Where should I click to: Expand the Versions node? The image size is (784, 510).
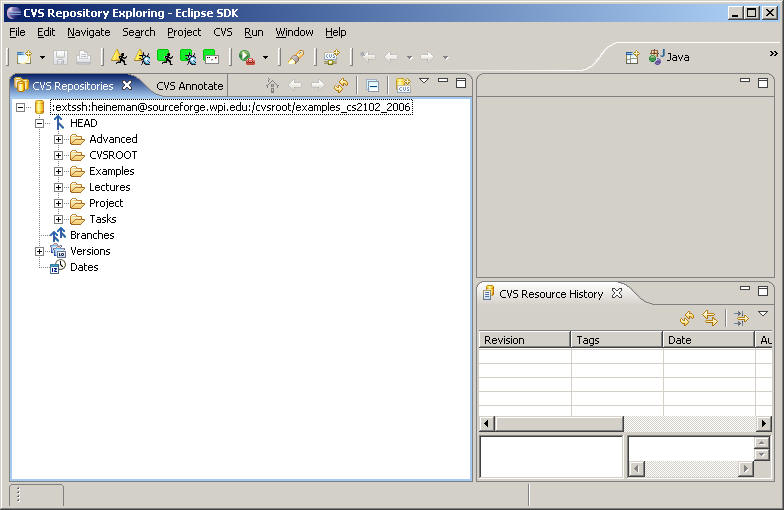coord(40,251)
